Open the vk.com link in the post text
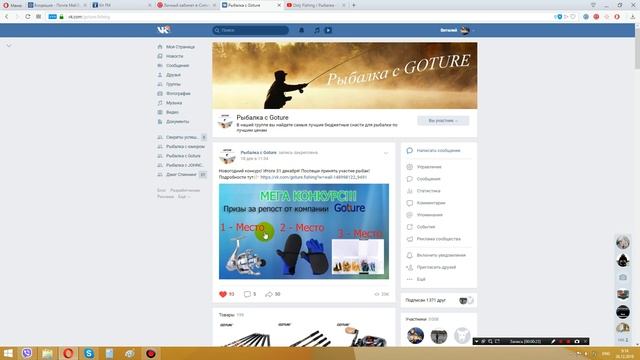The width and height of the screenshot is (640, 360). click(x=313, y=177)
